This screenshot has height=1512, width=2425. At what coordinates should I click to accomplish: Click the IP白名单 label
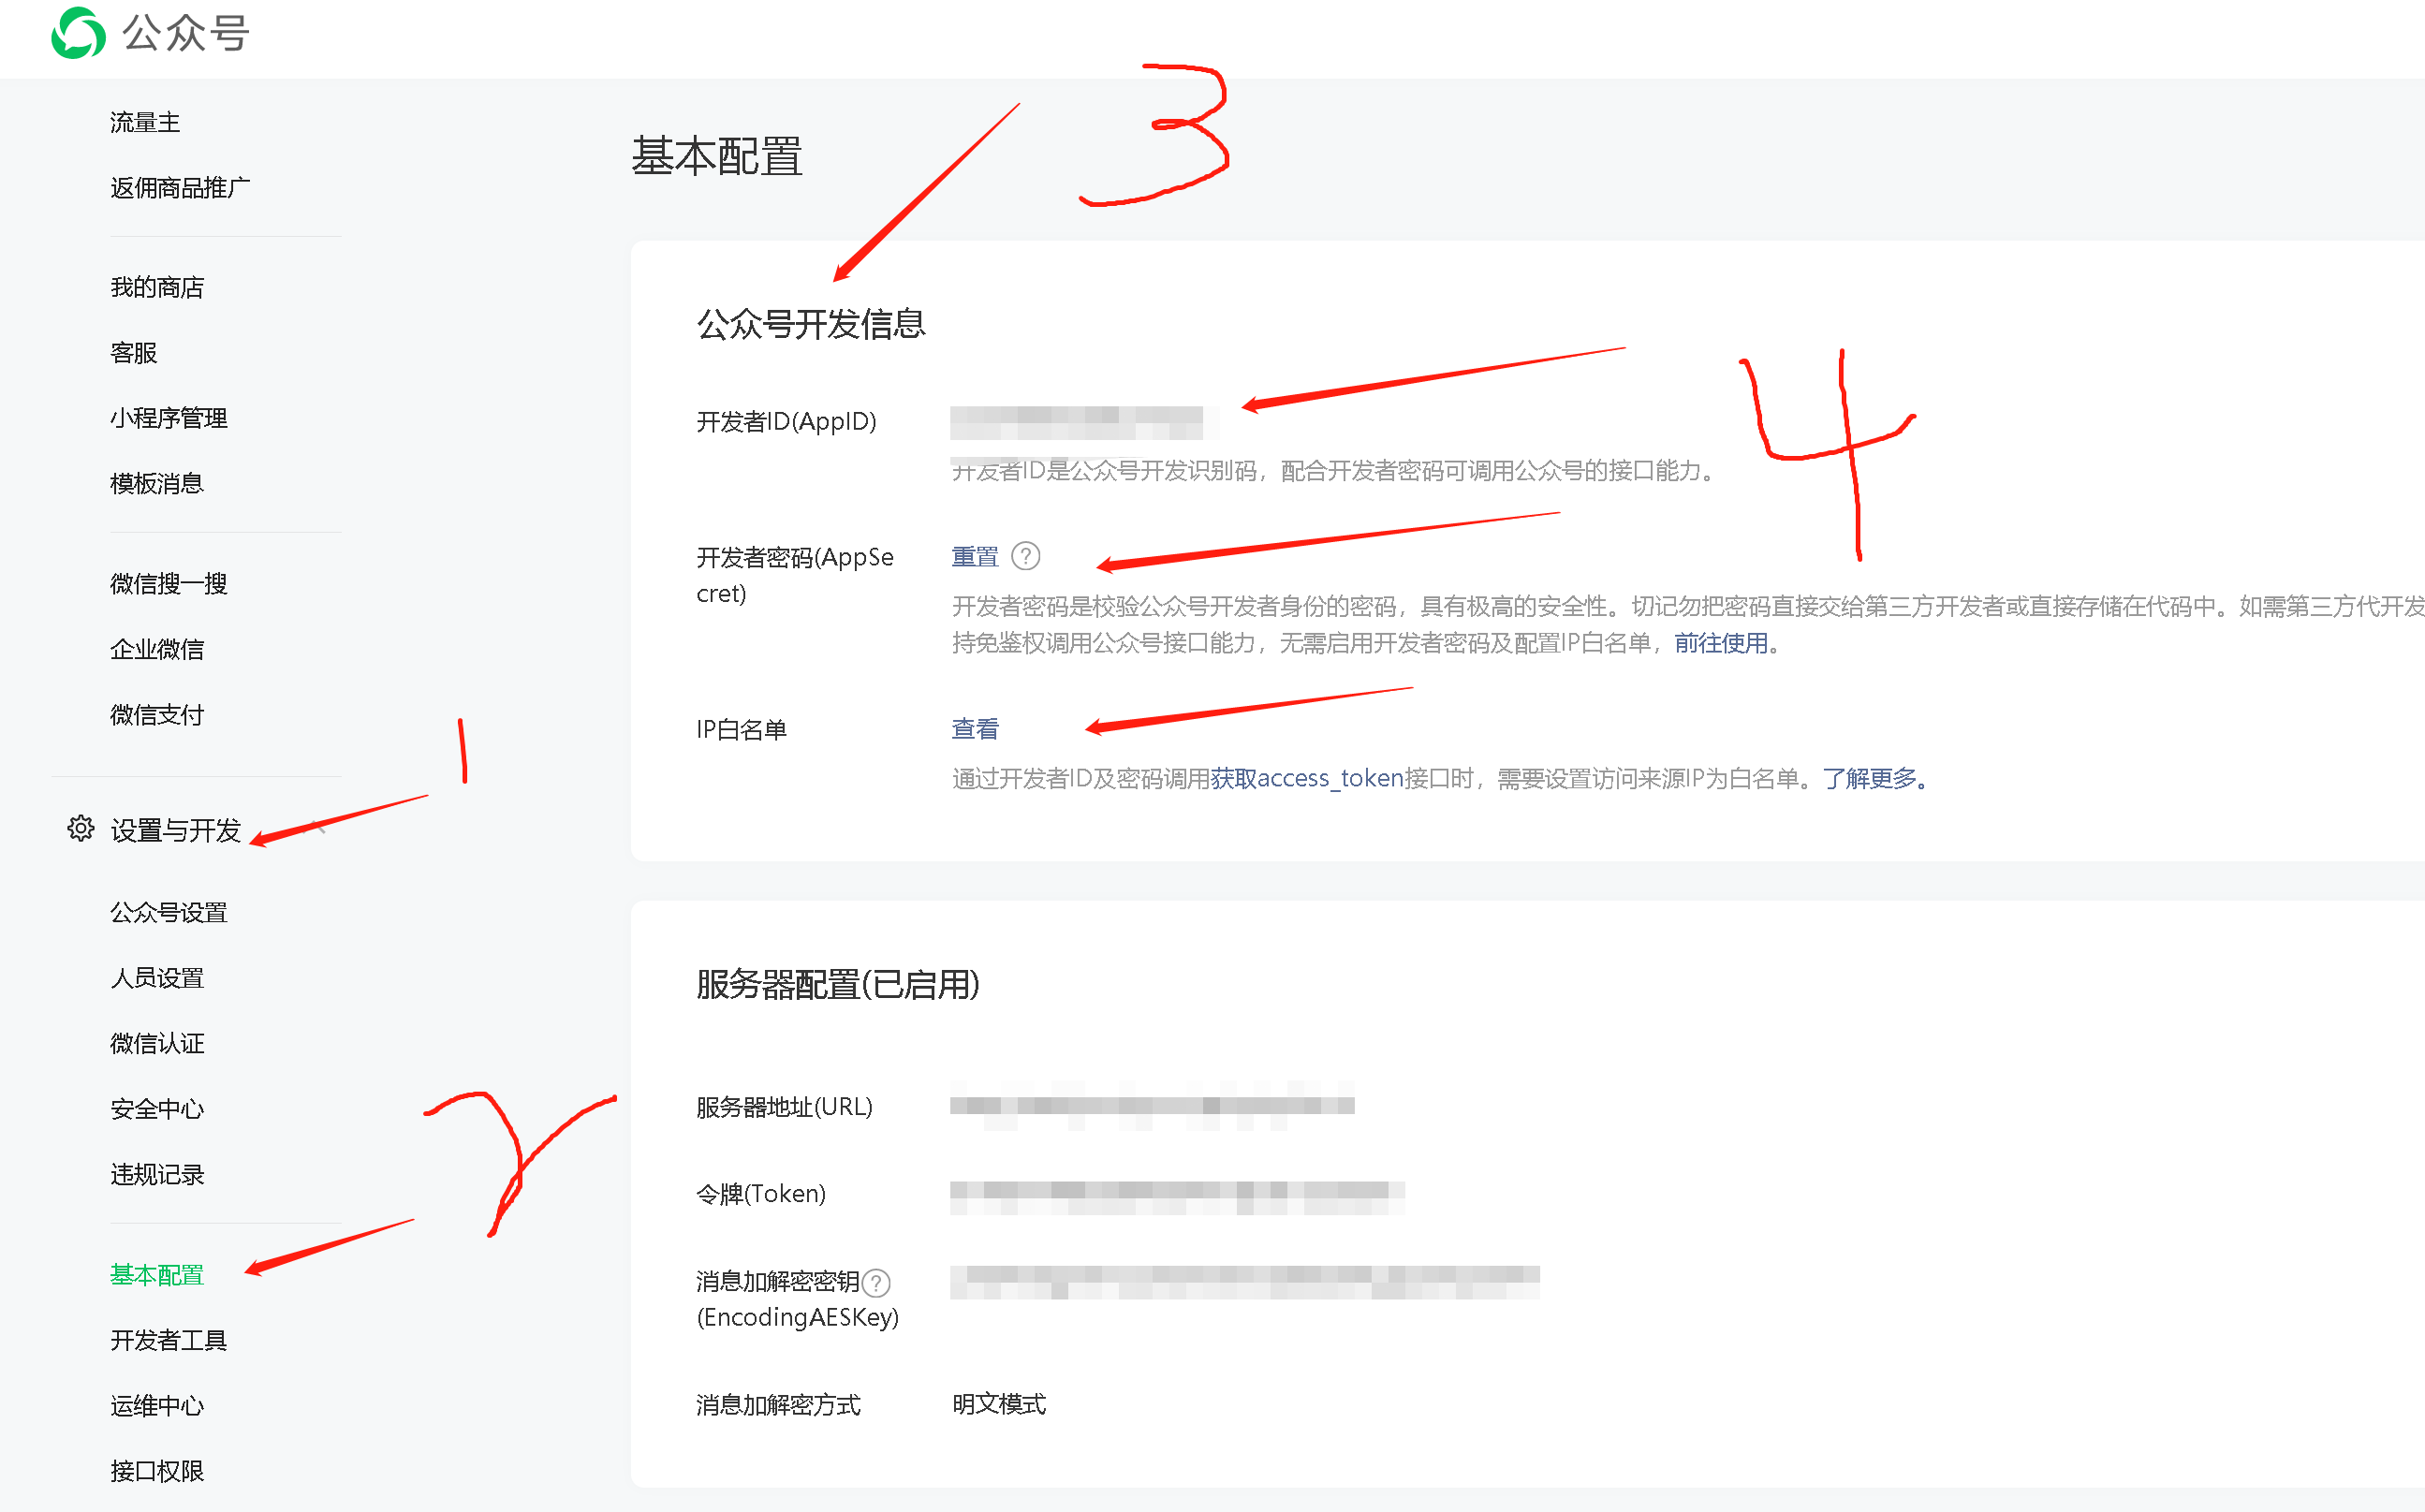(741, 729)
